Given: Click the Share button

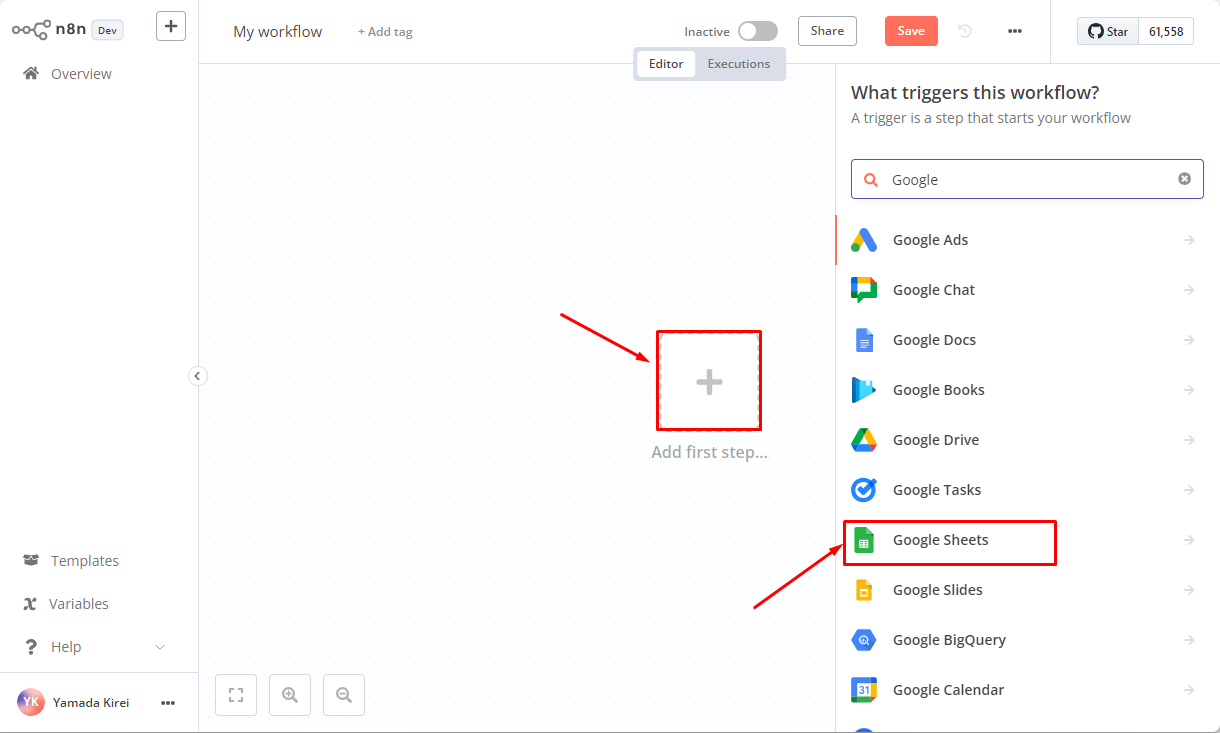Looking at the screenshot, I should click(827, 31).
